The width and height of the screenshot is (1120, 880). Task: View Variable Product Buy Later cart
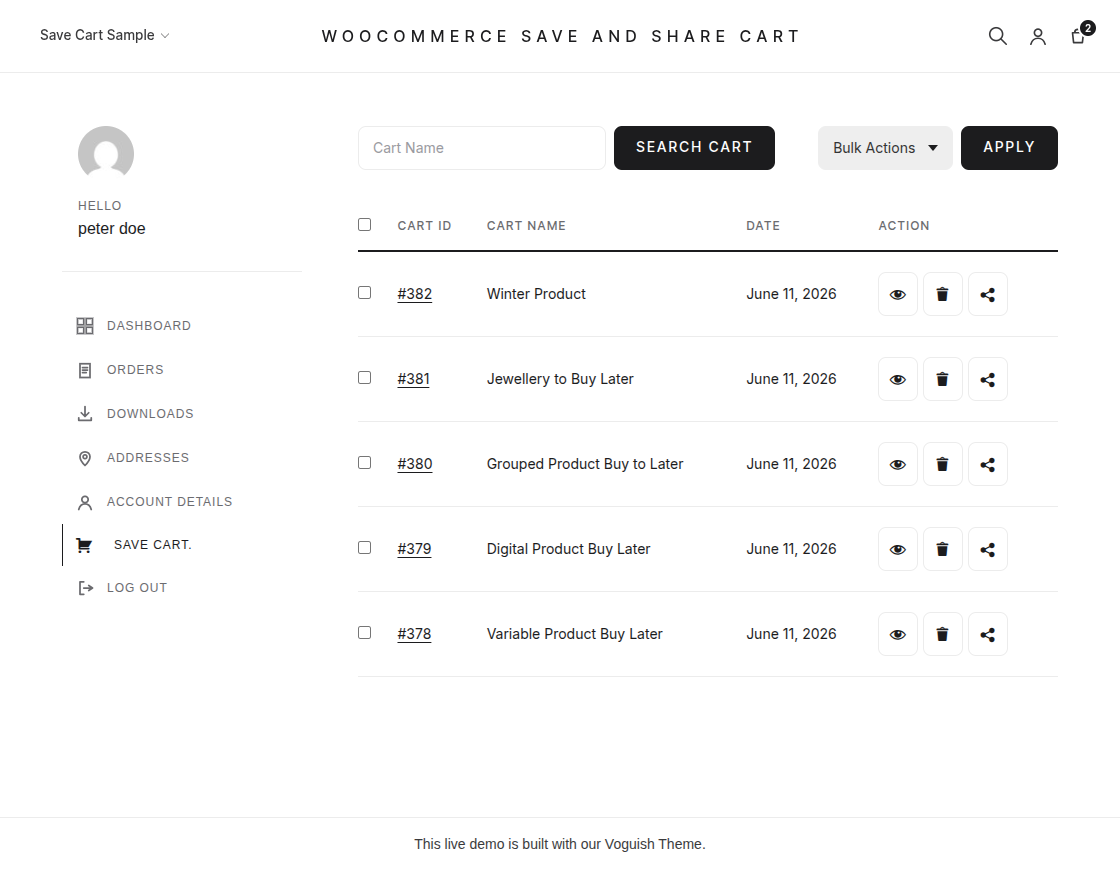[898, 634]
